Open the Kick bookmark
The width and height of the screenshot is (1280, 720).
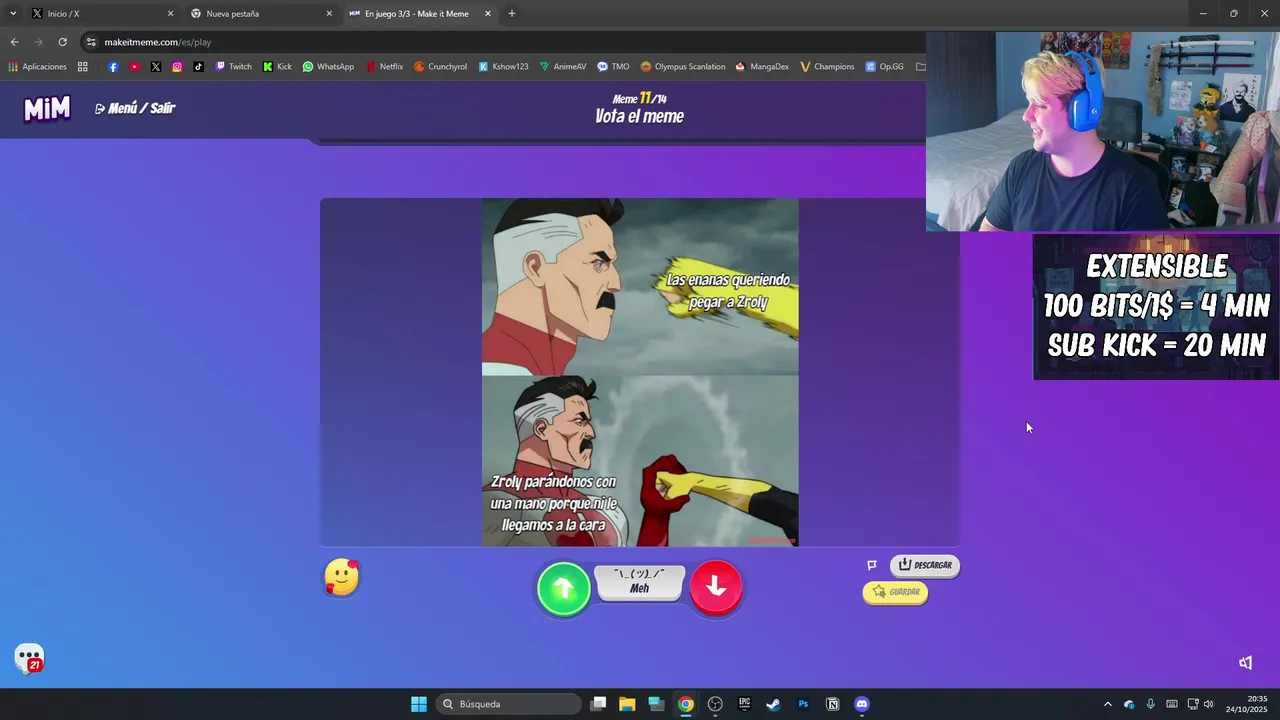coord(277,67)
